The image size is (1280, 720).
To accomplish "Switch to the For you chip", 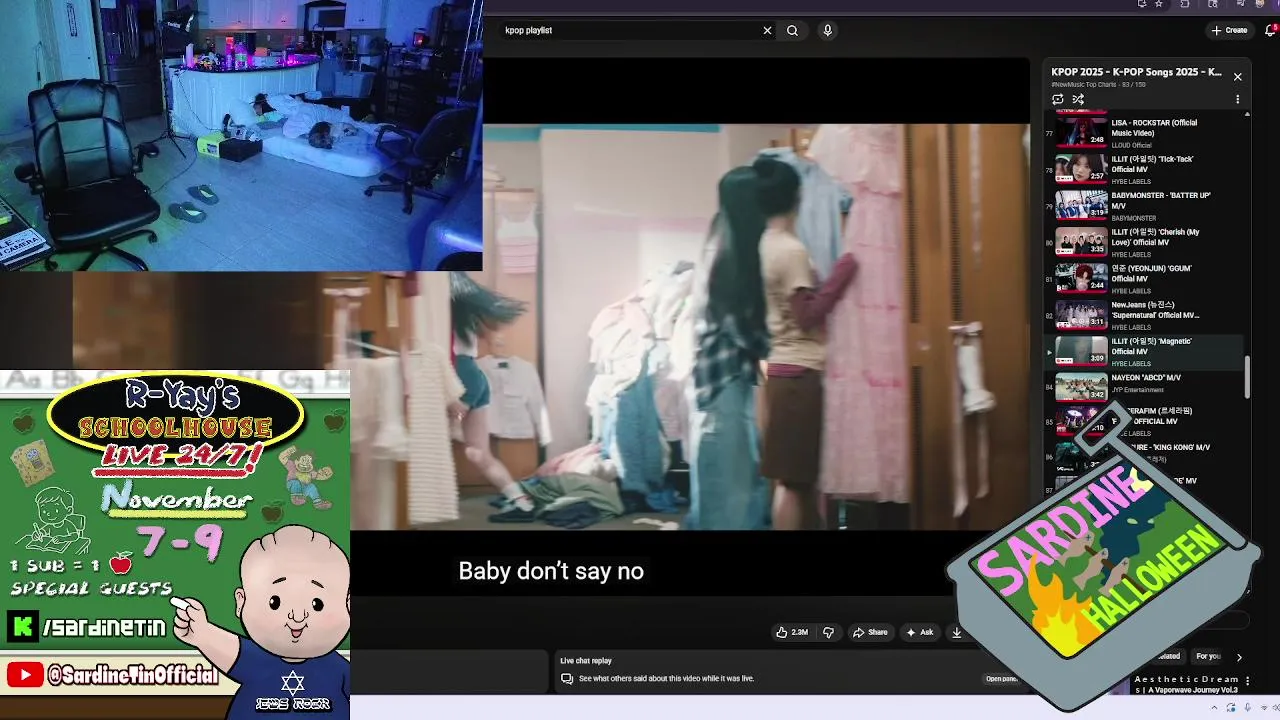I will [x=1208, y=656].
